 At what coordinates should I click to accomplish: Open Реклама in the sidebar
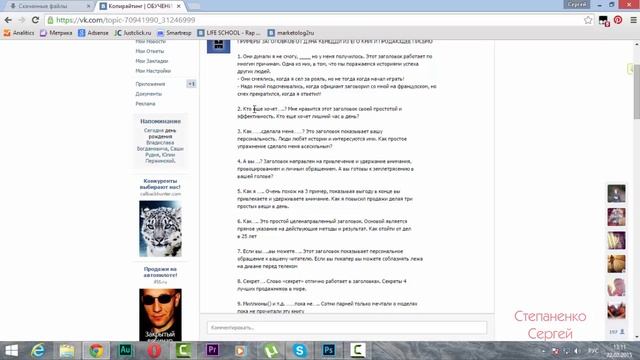pyautogui.click(x=145, y=103)
